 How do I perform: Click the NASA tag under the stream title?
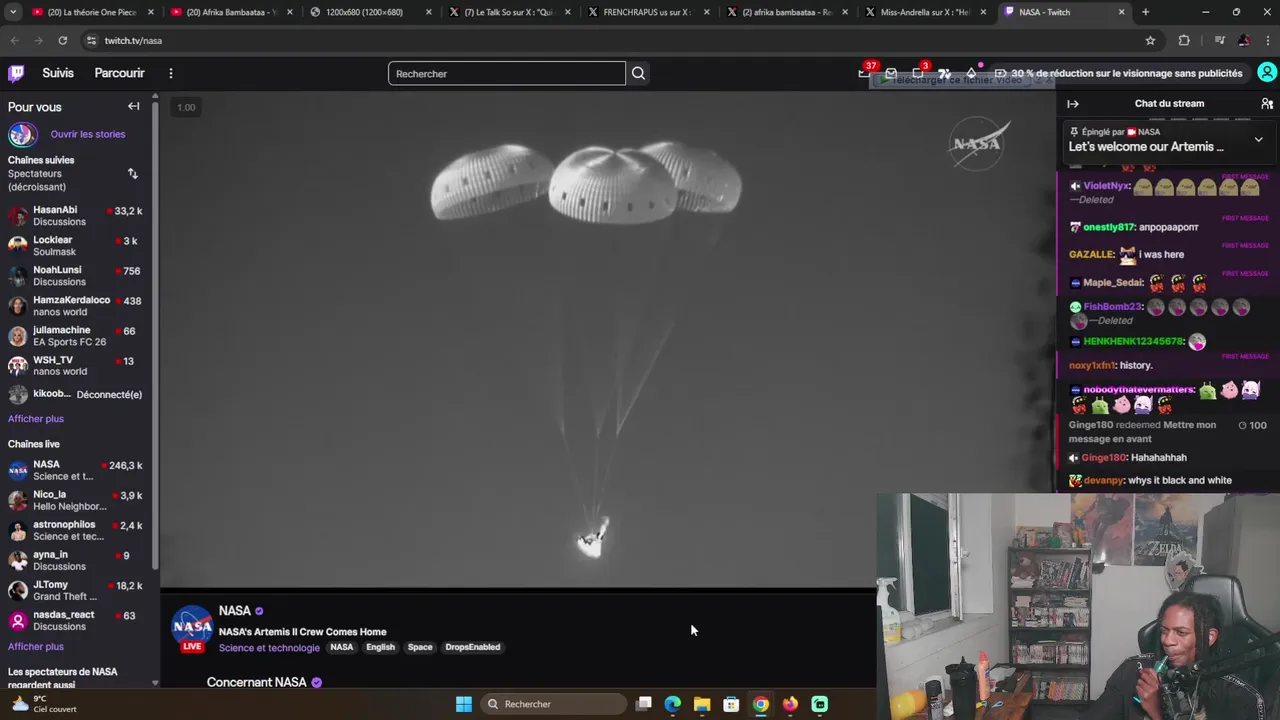tap(341, 647)
